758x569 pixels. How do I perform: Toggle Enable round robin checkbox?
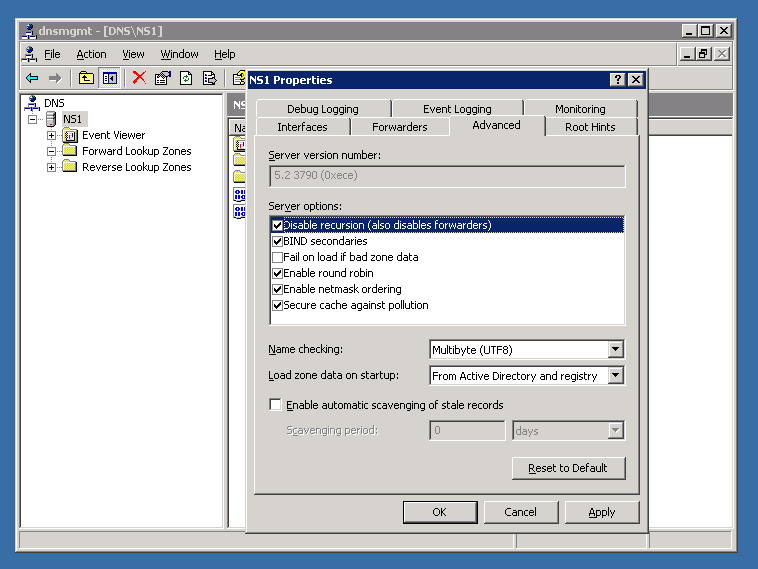click(x=277, y=273)
